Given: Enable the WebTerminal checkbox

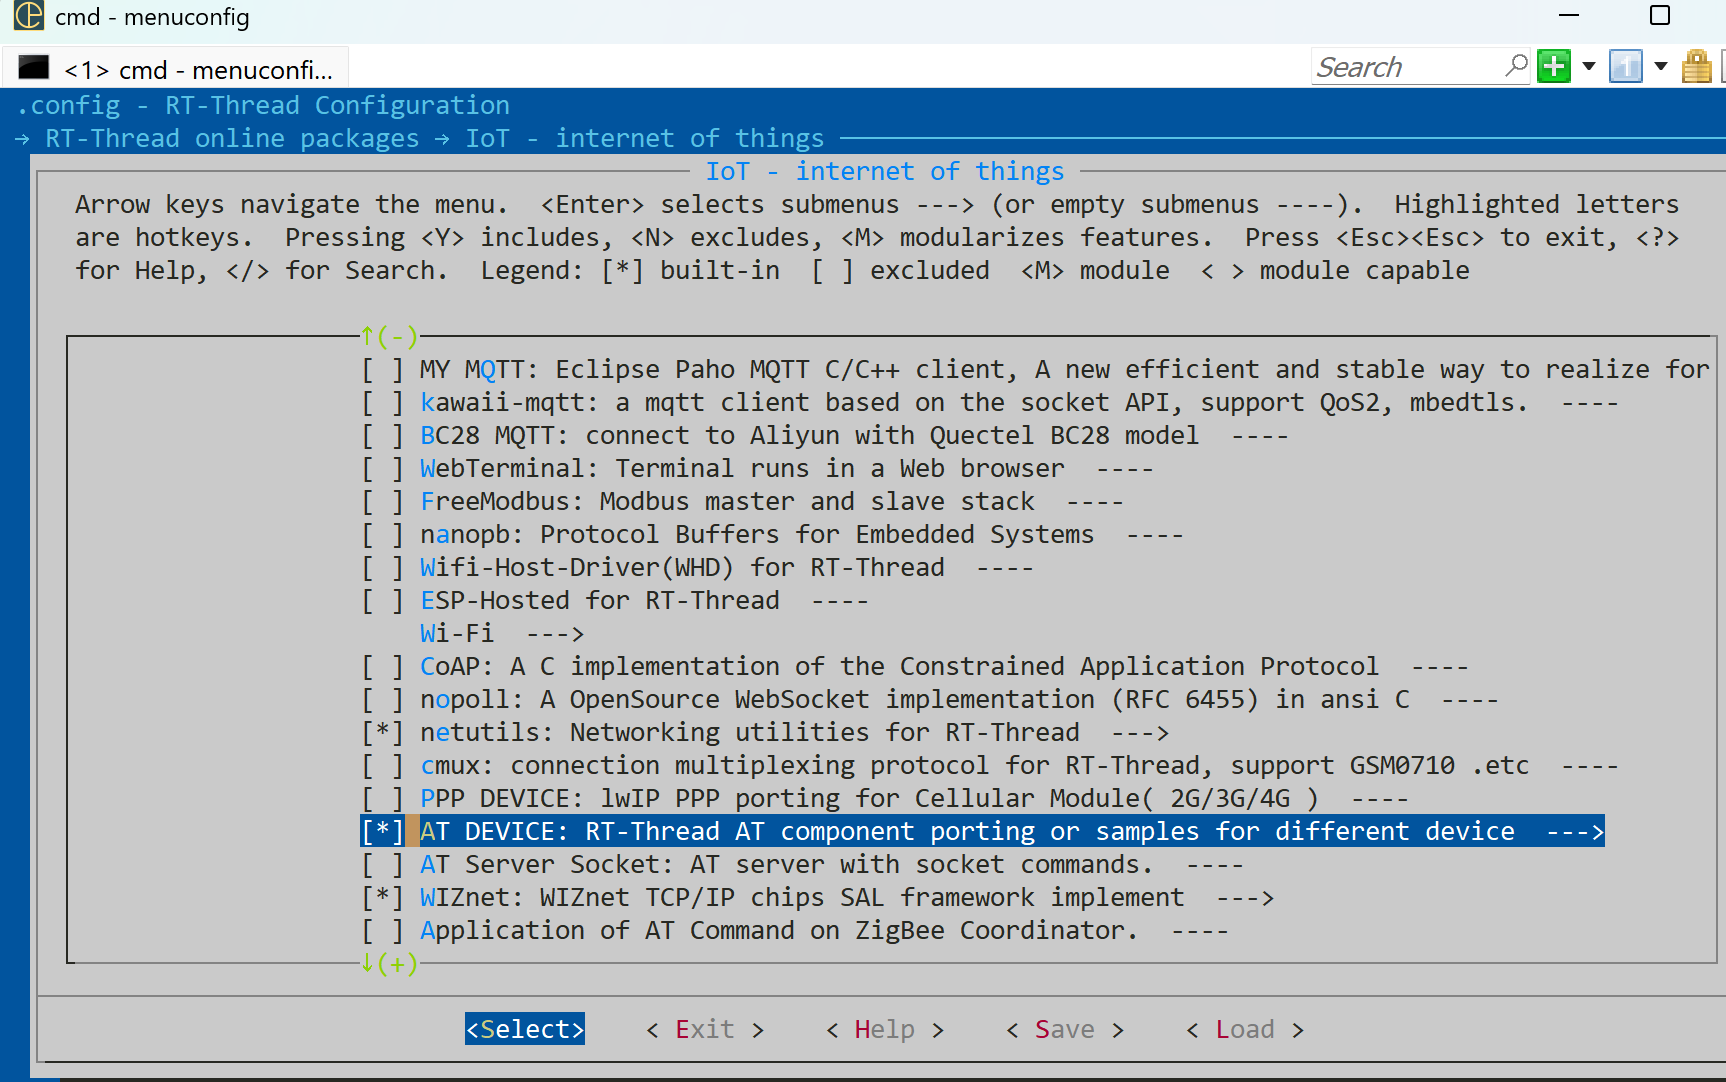Looking at the screenshot, I should tap(383, 469).
